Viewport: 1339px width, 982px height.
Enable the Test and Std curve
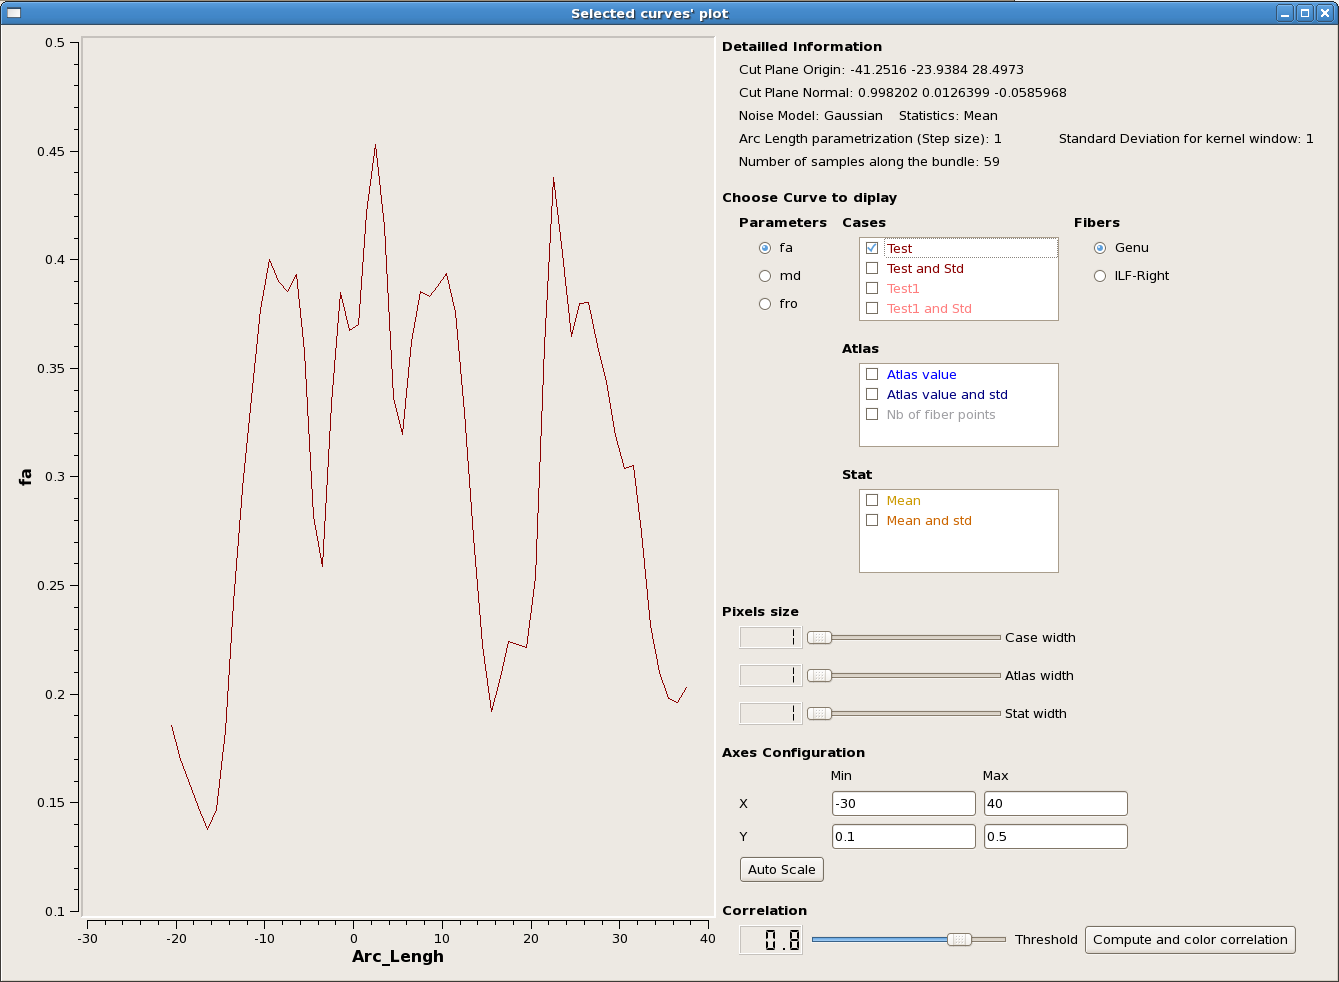coord(872,268)
